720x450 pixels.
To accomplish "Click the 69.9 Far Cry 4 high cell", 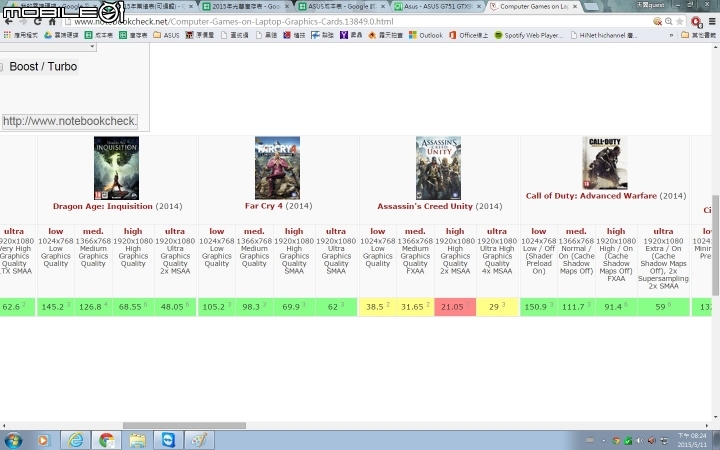I will pos(294,307).
